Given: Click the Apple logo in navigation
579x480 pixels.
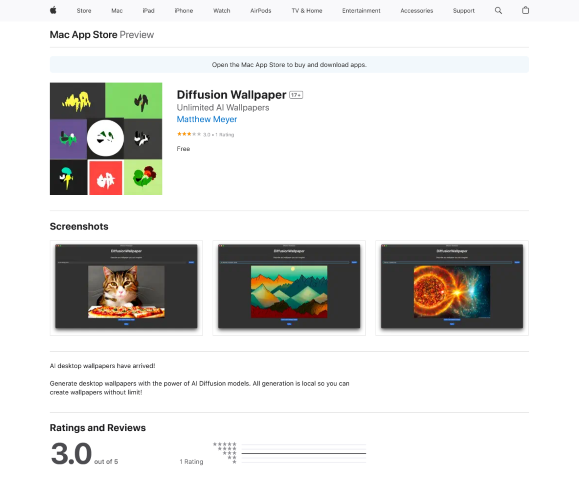Looking at the screenshot, I should click(x=53, y=10).
